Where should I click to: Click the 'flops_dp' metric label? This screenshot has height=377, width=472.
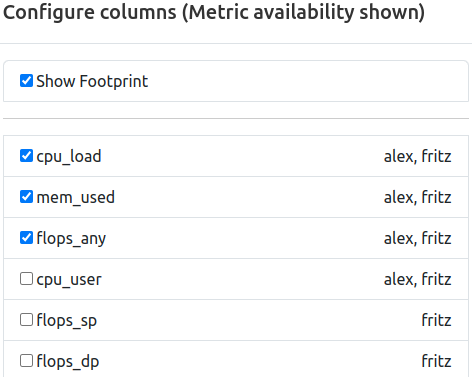(x=68, y=362)
